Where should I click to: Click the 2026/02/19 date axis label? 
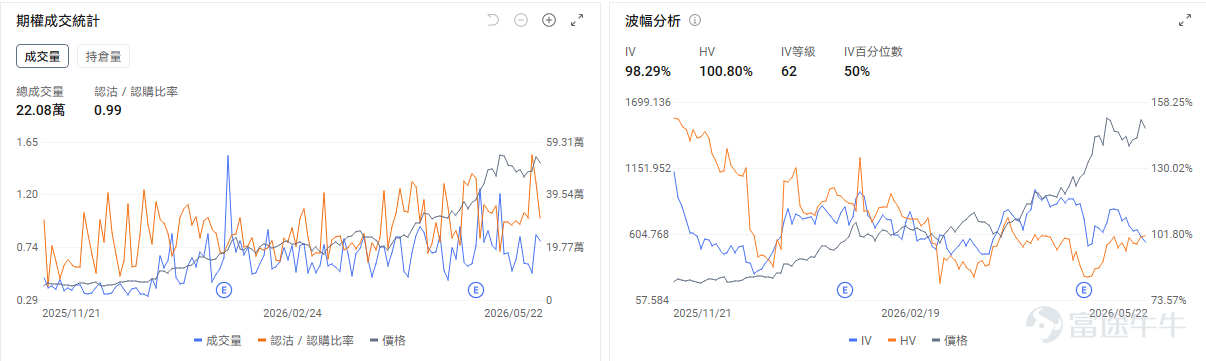[x=910, y=312]
